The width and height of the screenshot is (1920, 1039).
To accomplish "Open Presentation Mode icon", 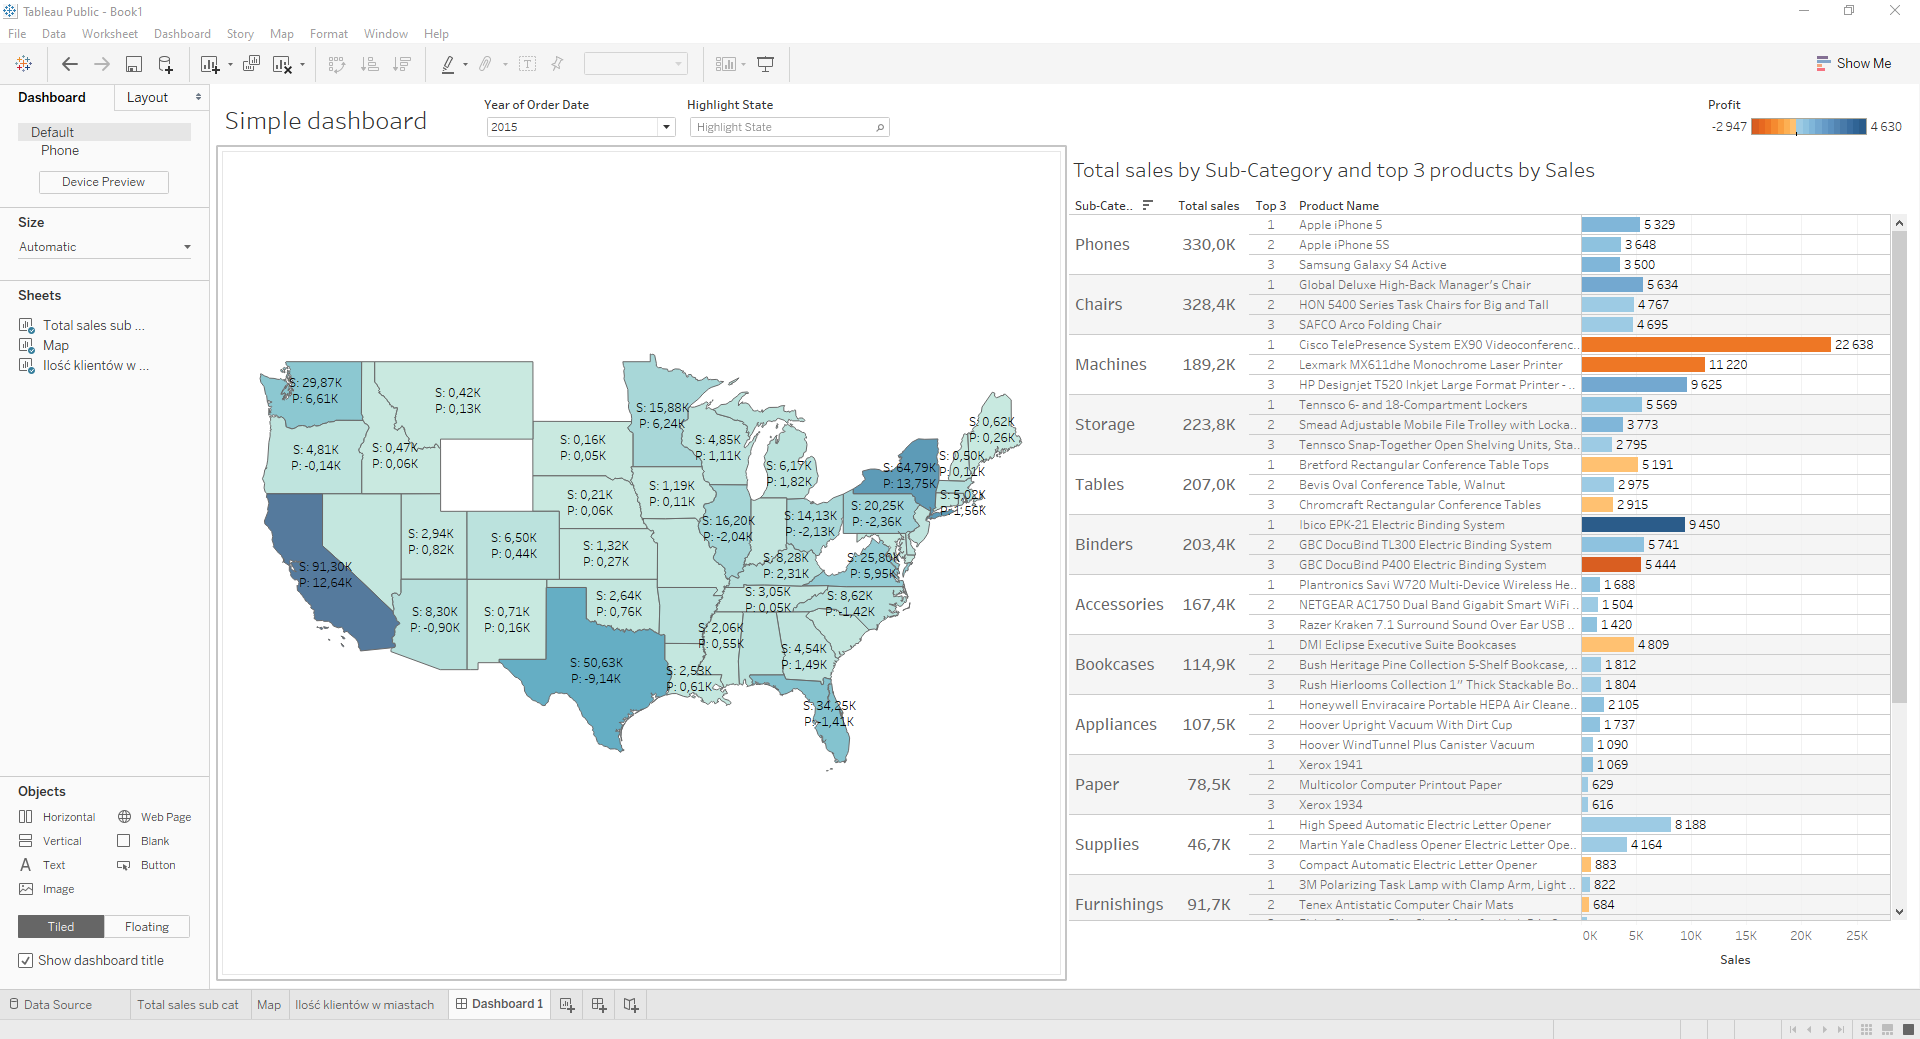I will [x=766, y=64].
